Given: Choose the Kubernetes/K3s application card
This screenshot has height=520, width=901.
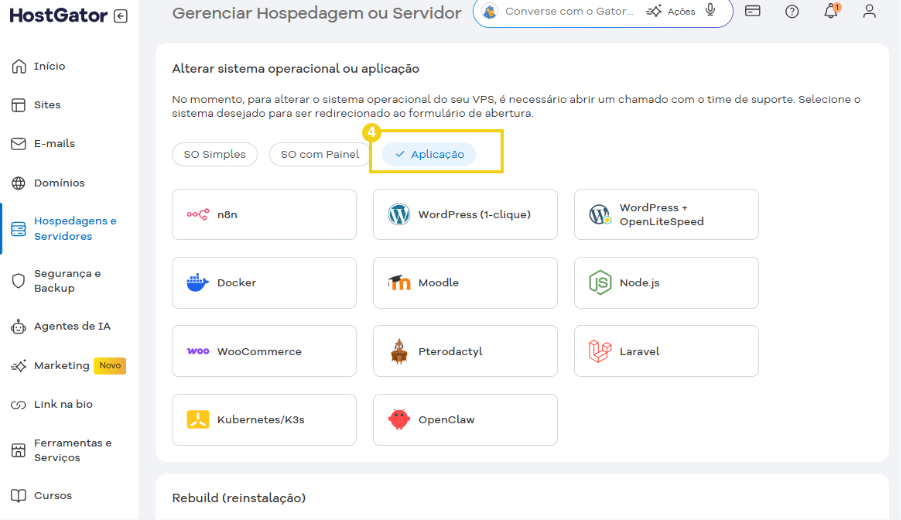Looking at the screenshot, I should (264, 419).
